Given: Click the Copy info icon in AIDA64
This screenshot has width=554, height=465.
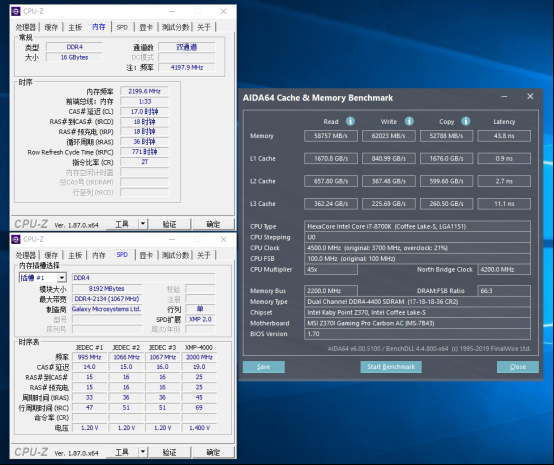Looking at the screenshot, I should (x=466, y=121).
